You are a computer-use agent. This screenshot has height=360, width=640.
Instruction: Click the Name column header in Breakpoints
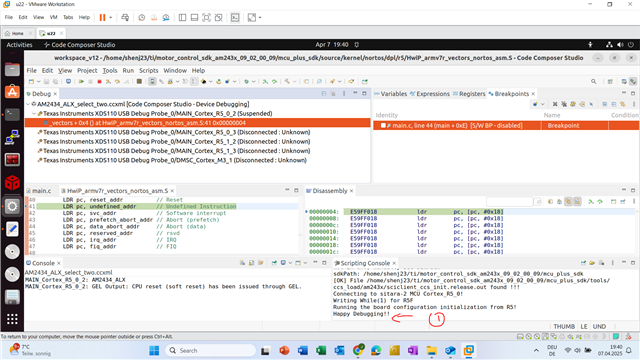point(552,115)
